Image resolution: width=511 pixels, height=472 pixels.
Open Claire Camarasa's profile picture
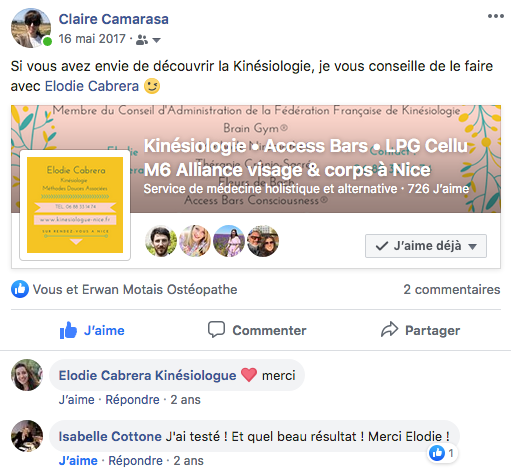click(31, 28)
